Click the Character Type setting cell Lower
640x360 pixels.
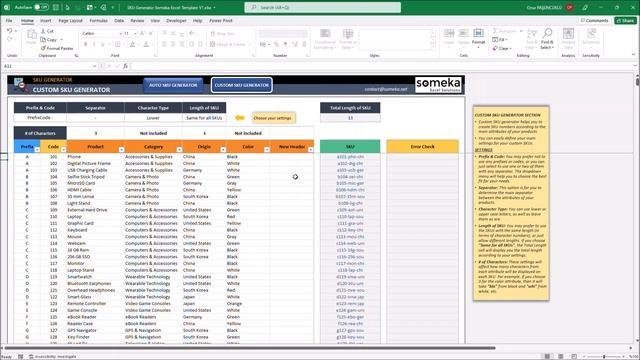pyautogui.click(x=153, y=118)
